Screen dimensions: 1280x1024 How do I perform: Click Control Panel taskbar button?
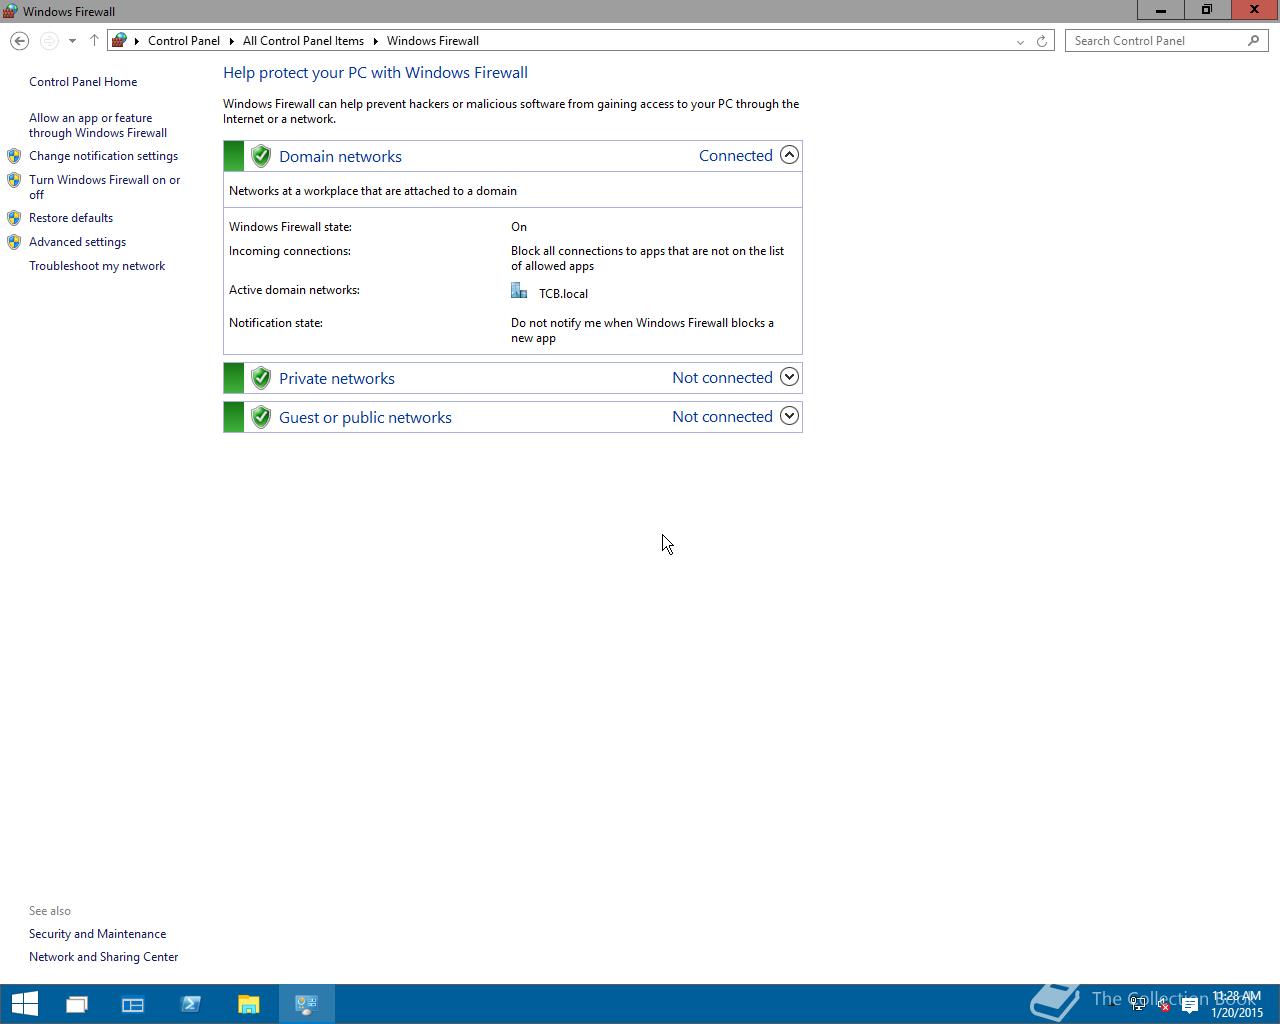point(306,1004)
